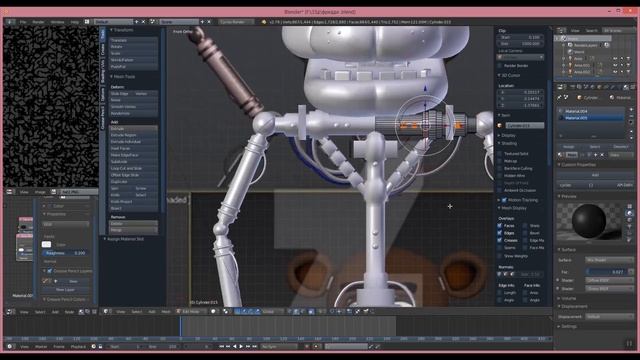Add new screen layout with plus icon
Screen dimensions: 640x360
coord(137,22)
